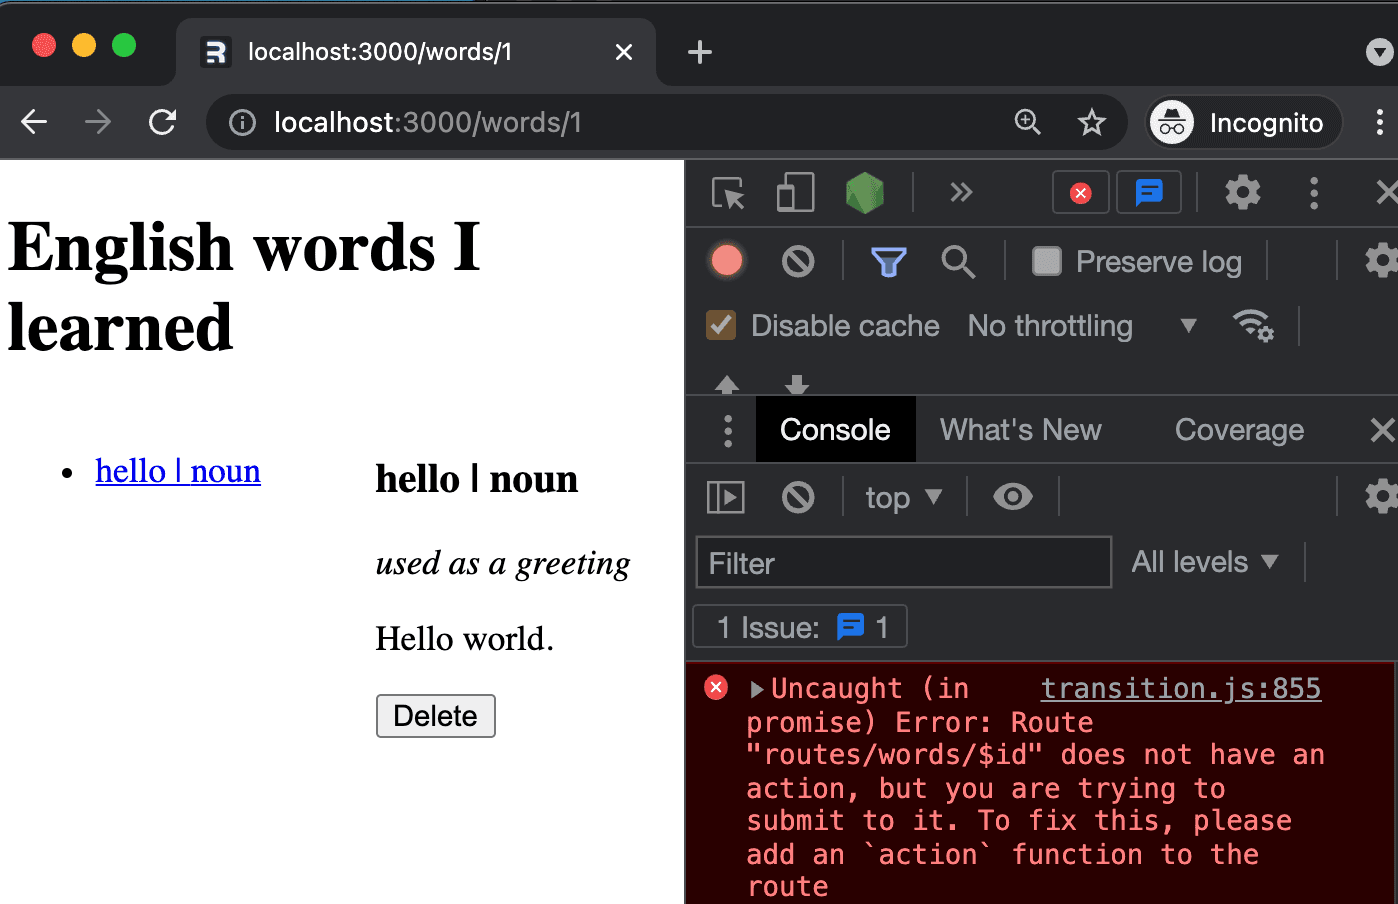The height and width of the screenshot is (904, 1398).
Task: Open network conditions settings
Action: pos(1254,326)
